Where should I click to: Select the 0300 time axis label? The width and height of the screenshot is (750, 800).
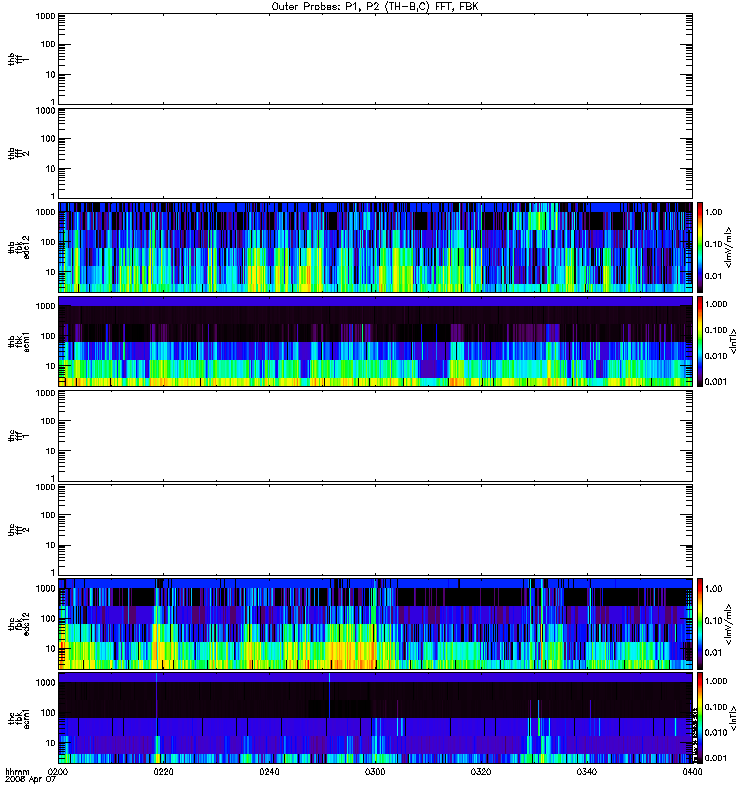tap(375, 771)
